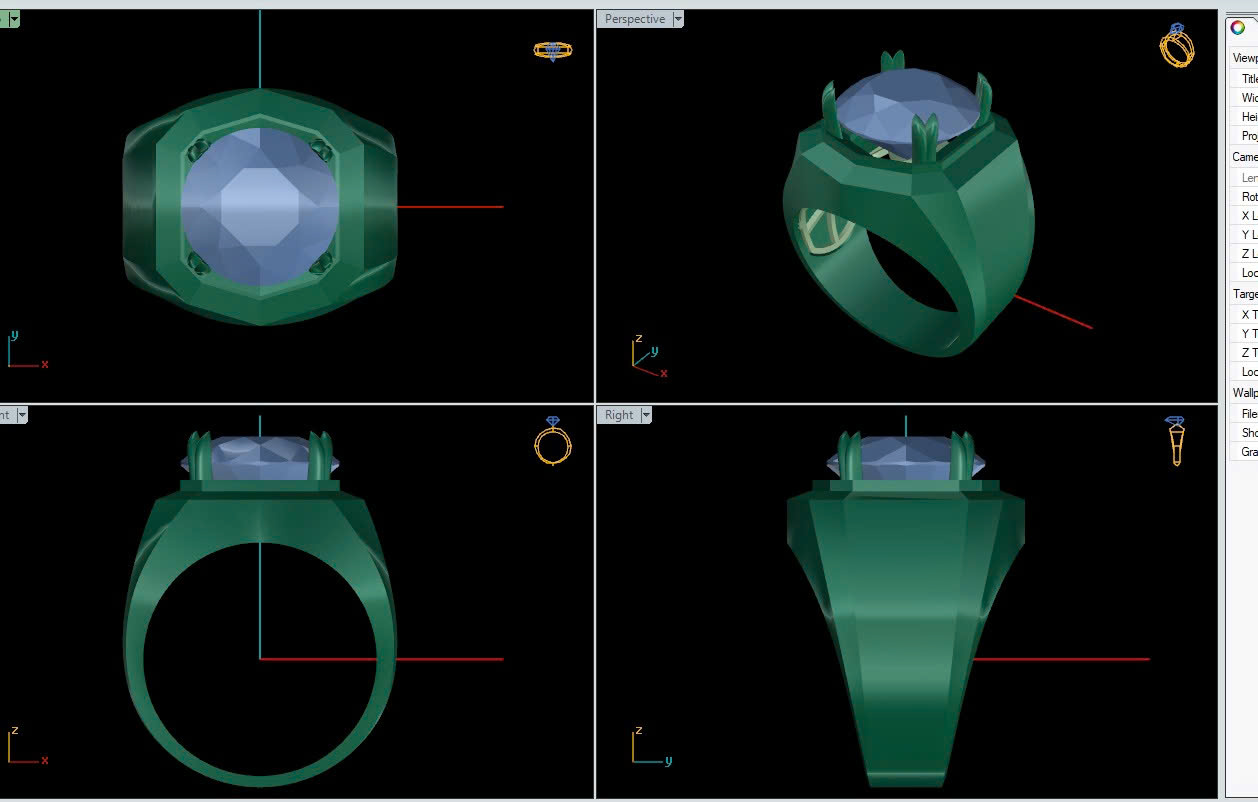
Task: Collapse the Camera section header in properties
Action: (1245, 157)
